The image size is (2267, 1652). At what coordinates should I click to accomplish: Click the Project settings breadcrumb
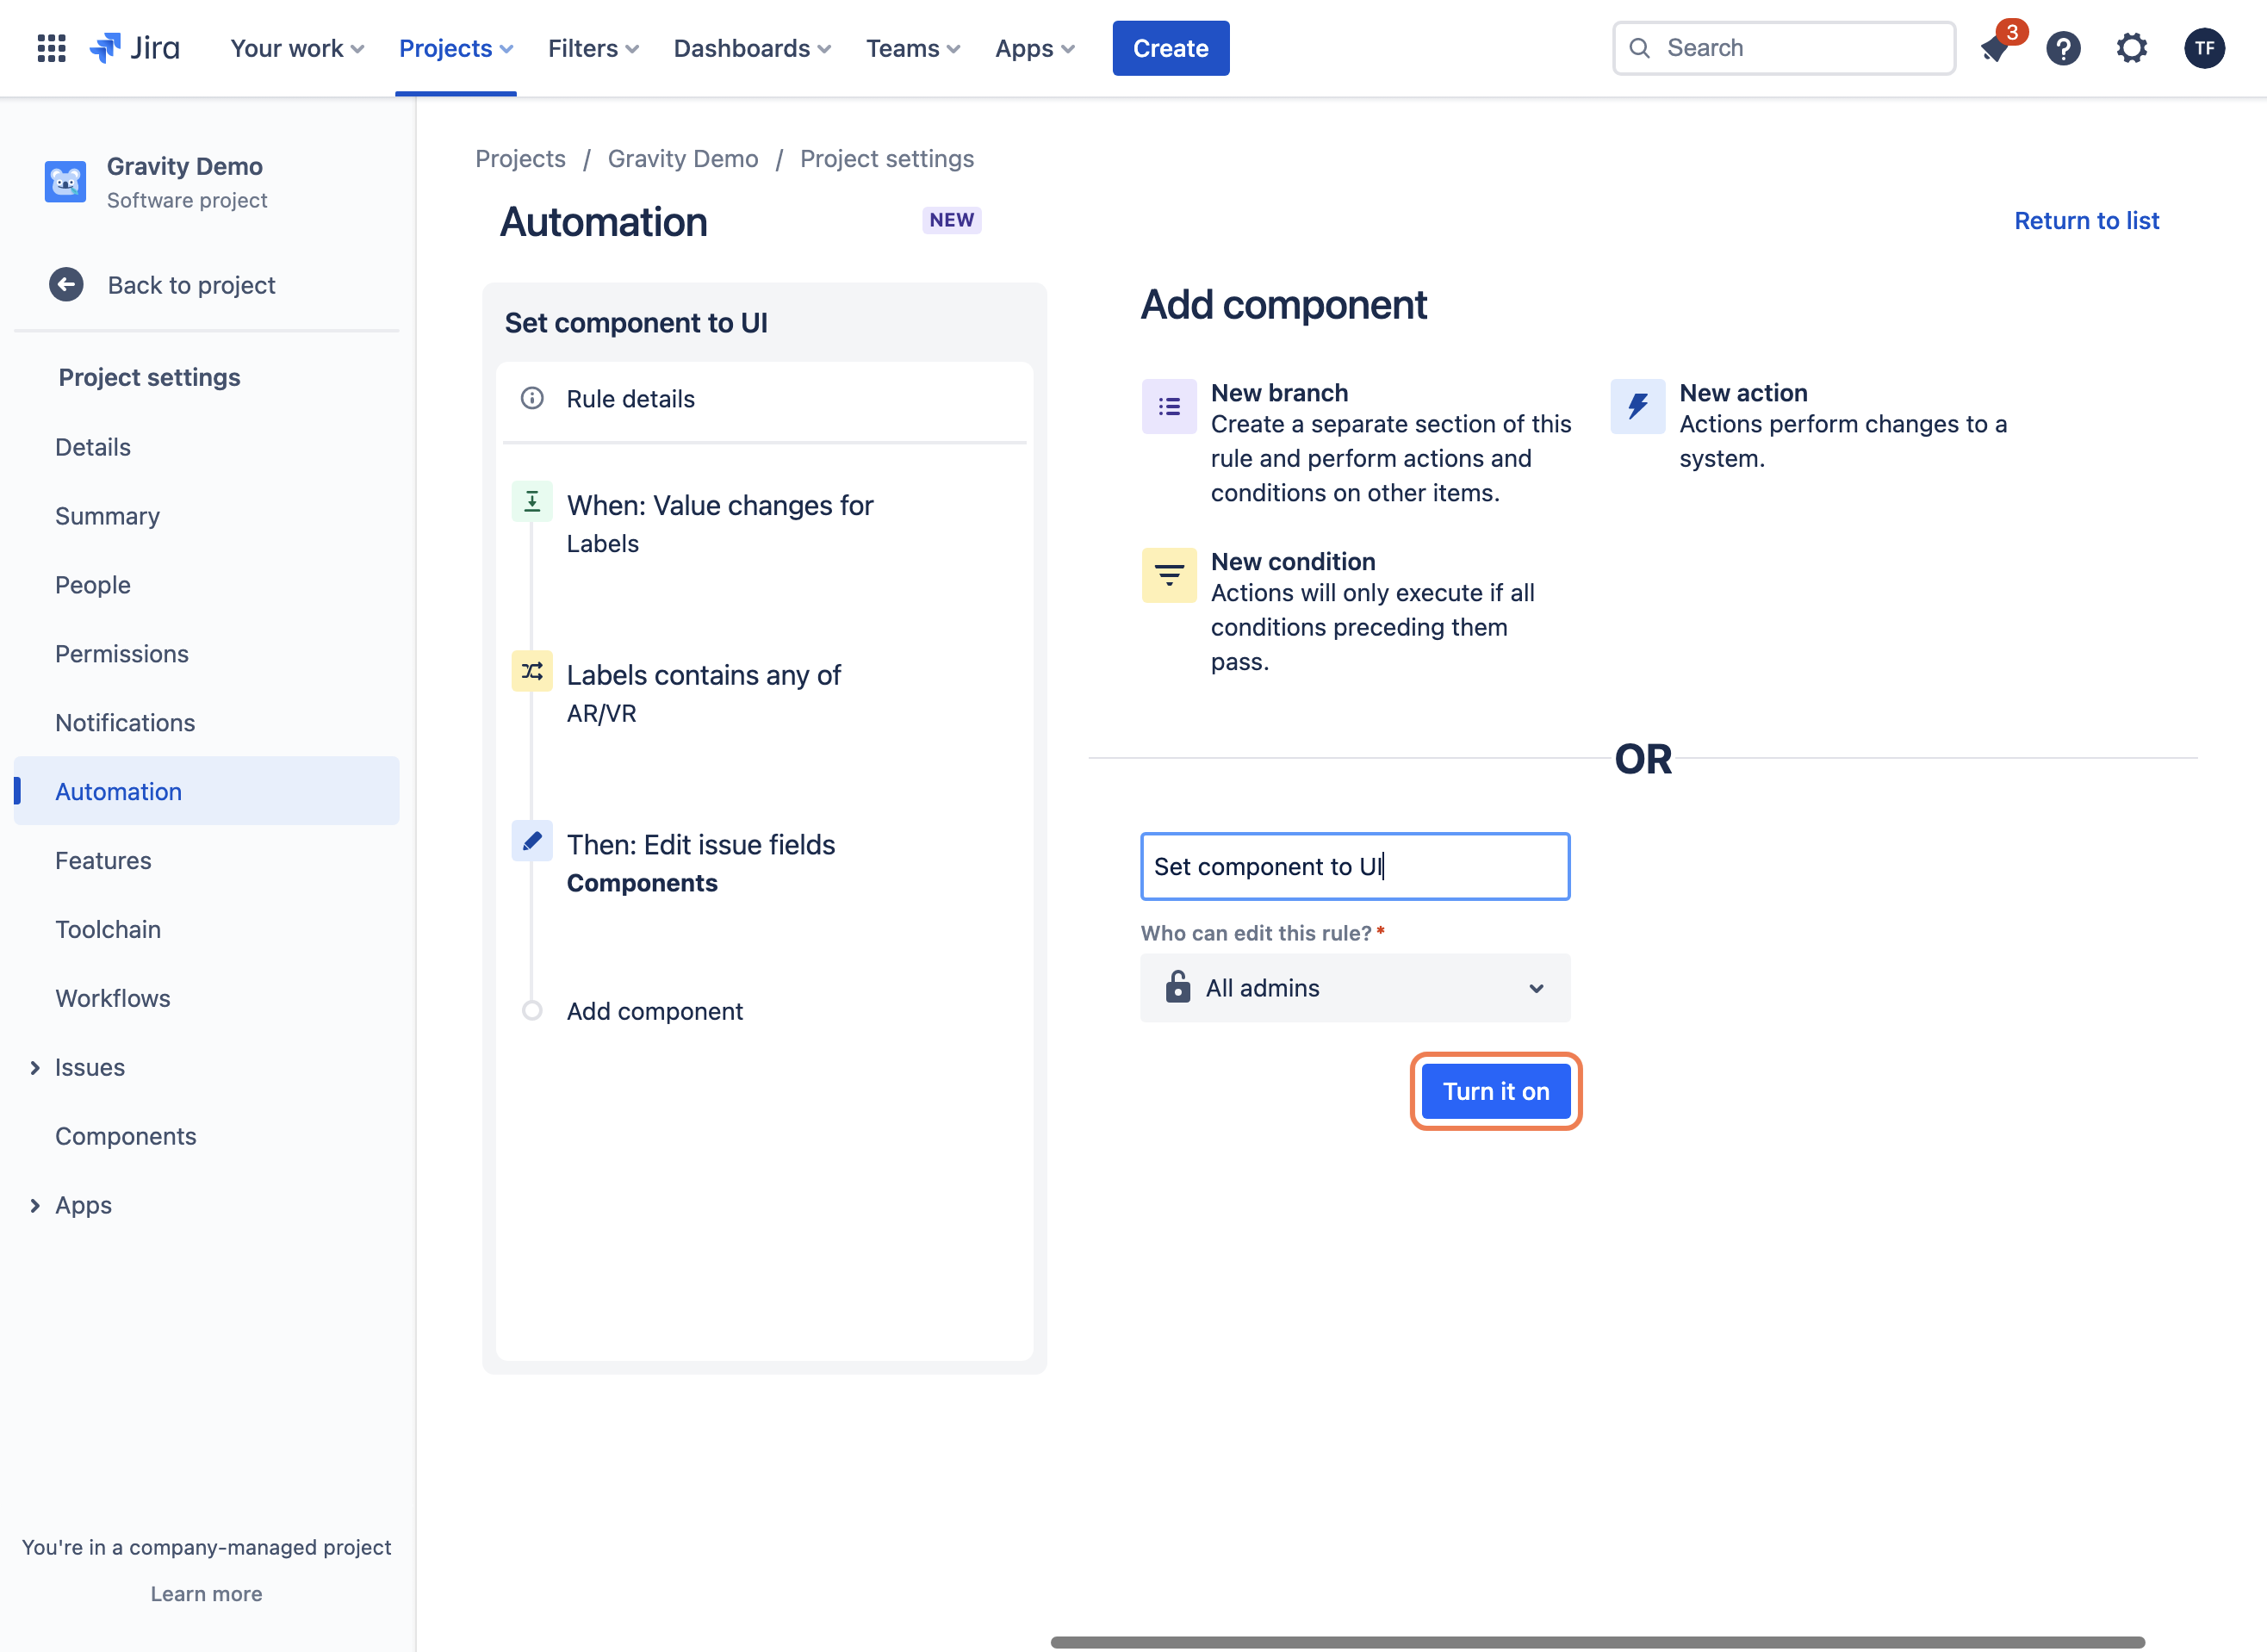pyautogui.click(x=887, y=159)
